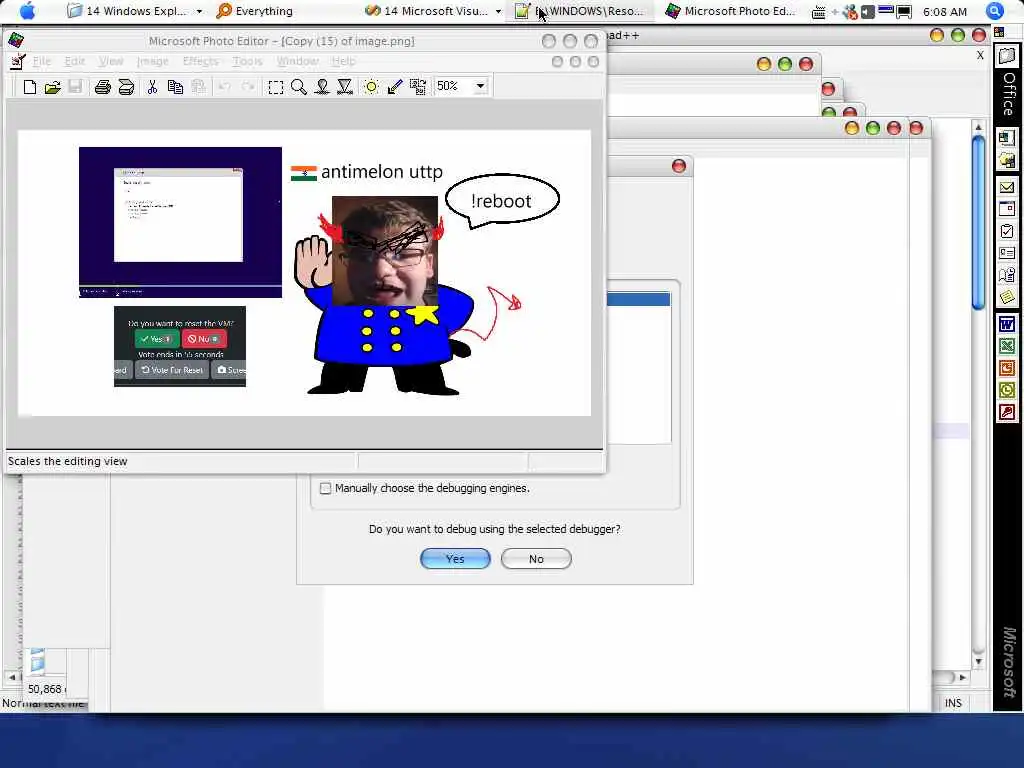
Task: Click the New Task clipboard icon on Office bar
Action: [x=1007, y=231]
